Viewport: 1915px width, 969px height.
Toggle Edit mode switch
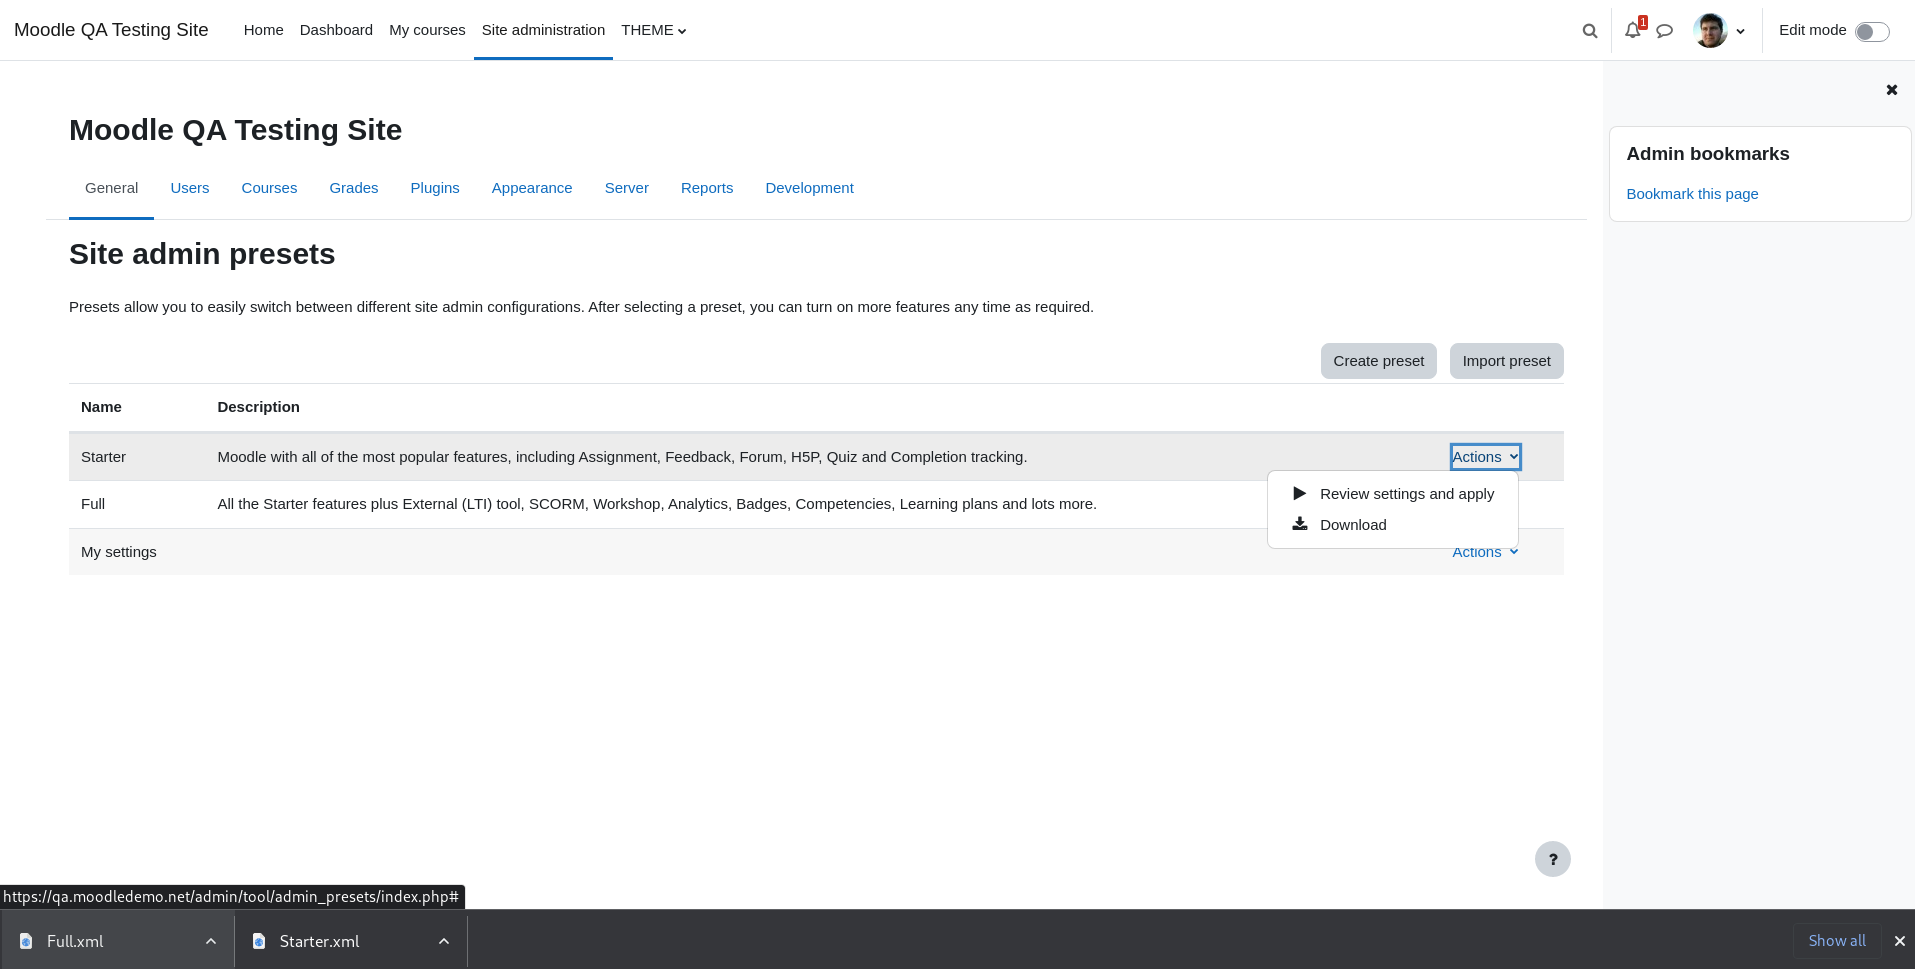(1872, 31)
